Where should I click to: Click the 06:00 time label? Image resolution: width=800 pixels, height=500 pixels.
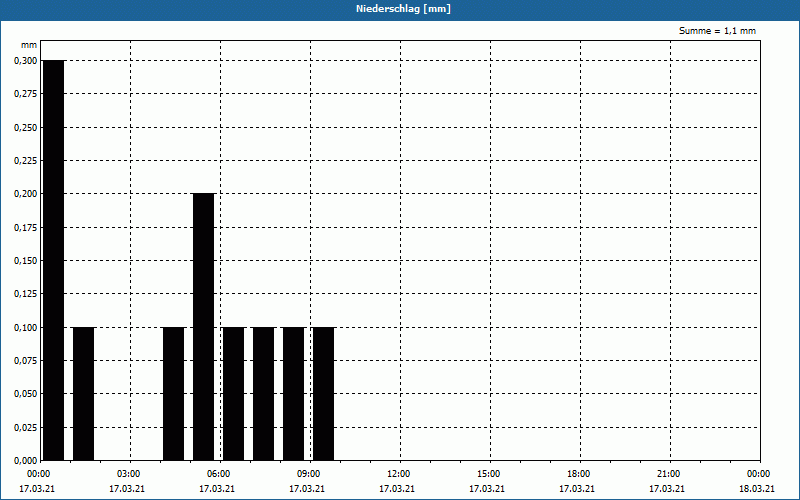pos(218,474)
